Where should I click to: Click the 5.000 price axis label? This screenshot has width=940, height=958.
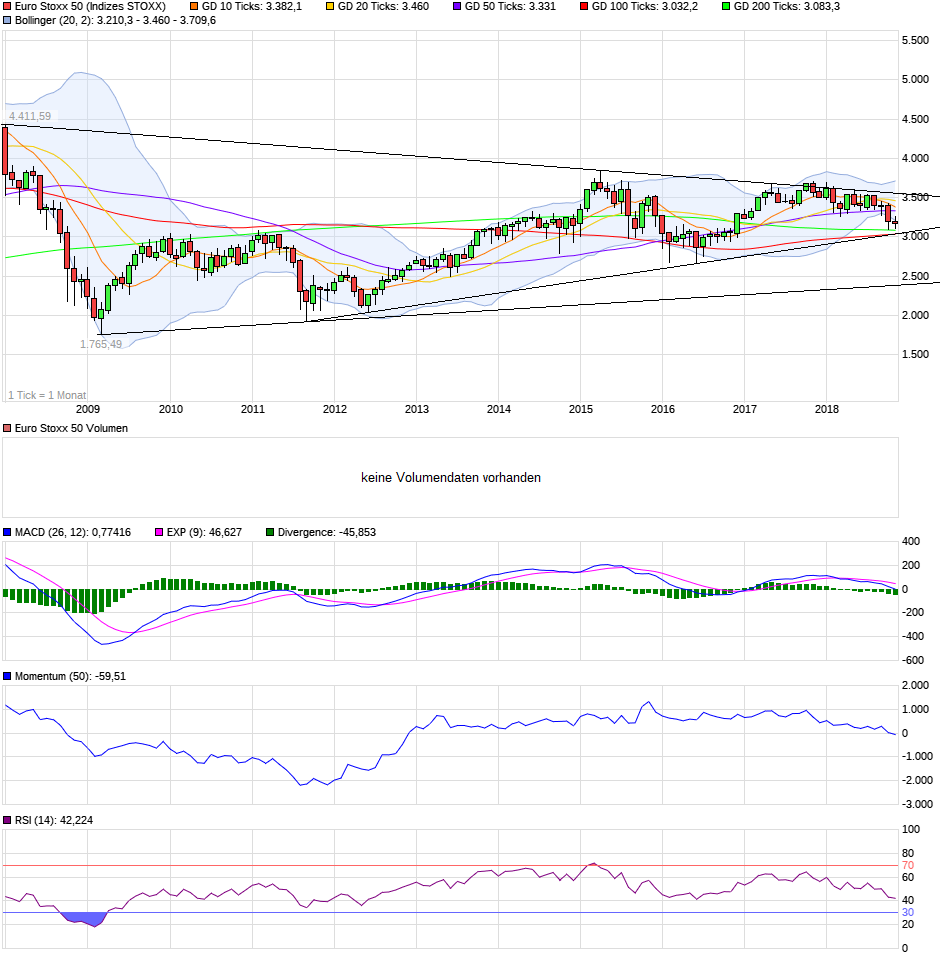tap(915, 79)
